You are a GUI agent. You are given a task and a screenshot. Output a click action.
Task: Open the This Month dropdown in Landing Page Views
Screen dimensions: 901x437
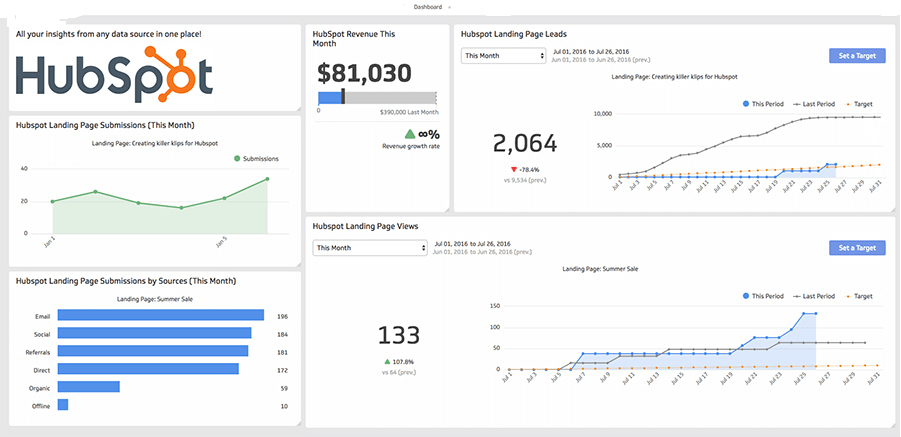[370, 248]
